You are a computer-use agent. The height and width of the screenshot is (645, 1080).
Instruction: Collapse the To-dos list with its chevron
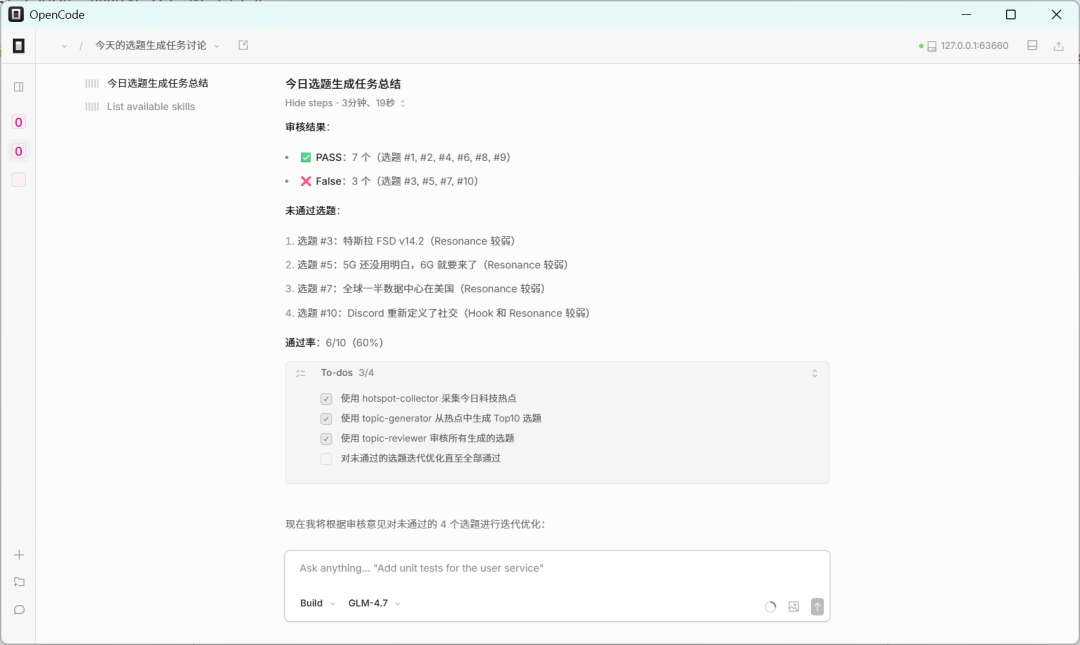(814, 372)
